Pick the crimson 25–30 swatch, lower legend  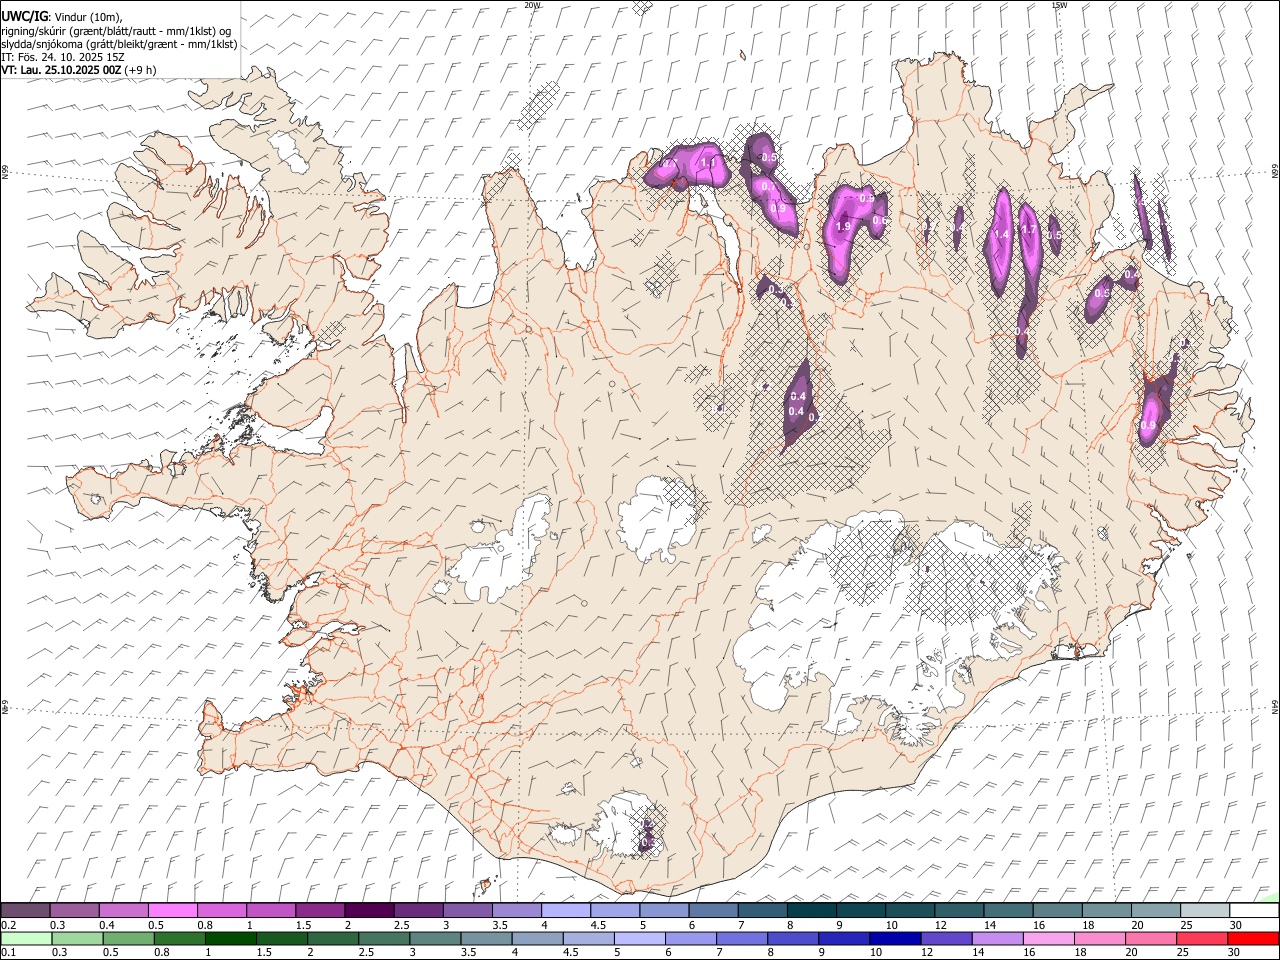[x=1200, y=939]
